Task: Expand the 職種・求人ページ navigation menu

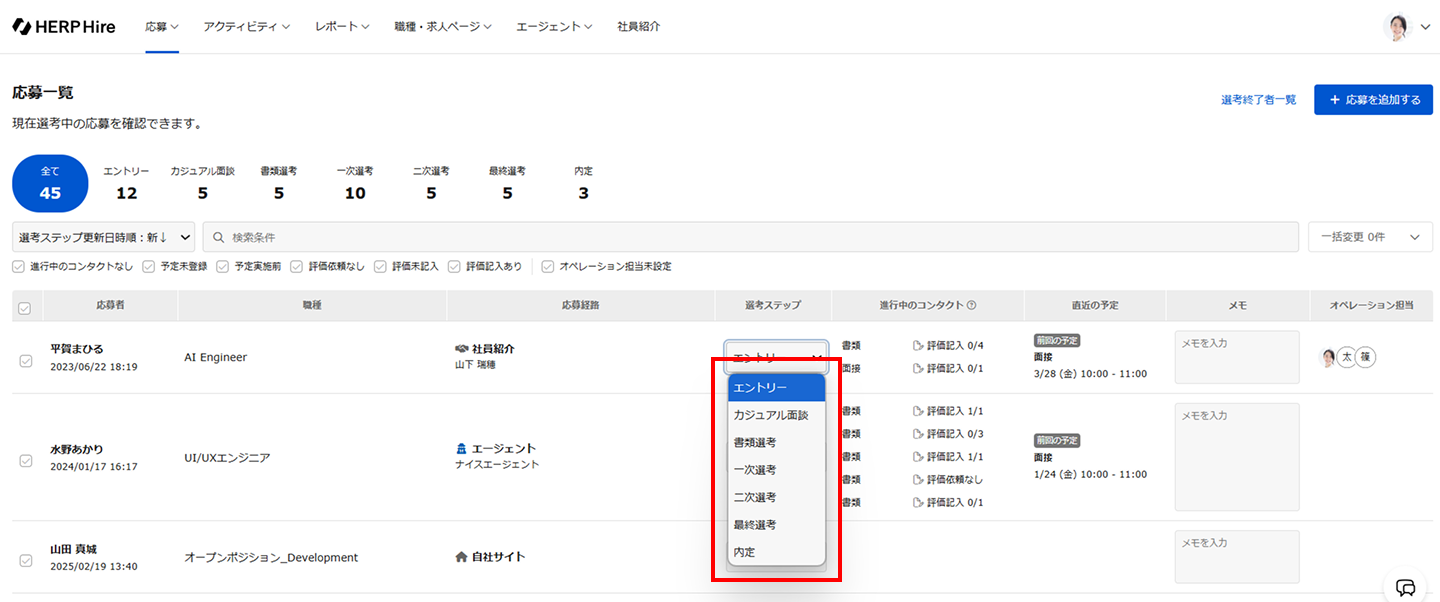Action: click(x=442, y=27)
